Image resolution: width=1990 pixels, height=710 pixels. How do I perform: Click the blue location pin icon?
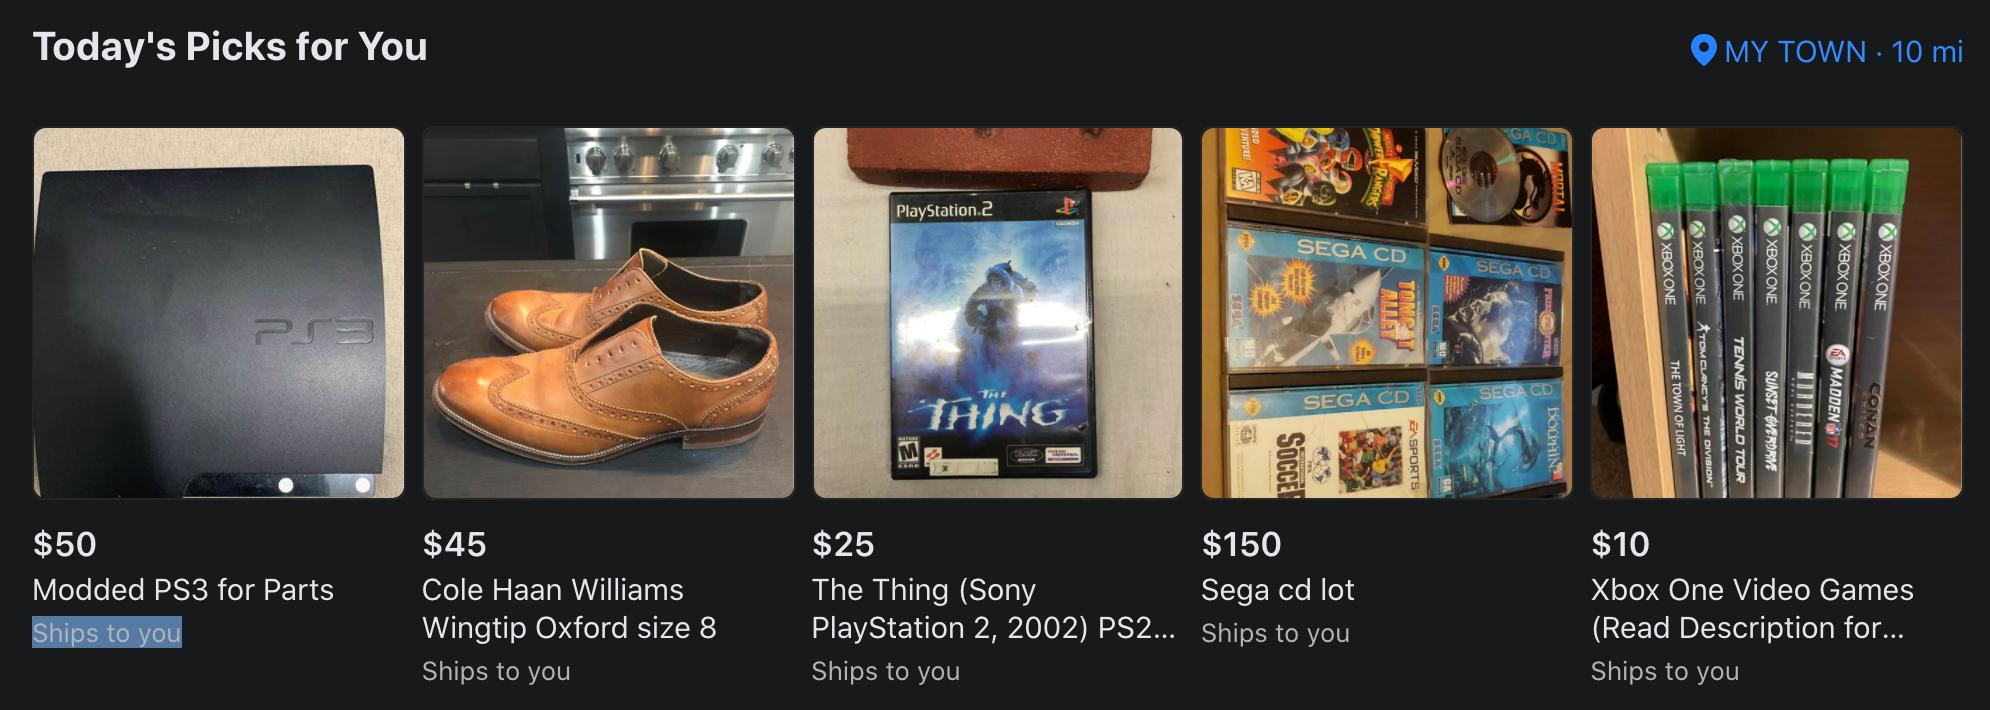click(1703, 51)
